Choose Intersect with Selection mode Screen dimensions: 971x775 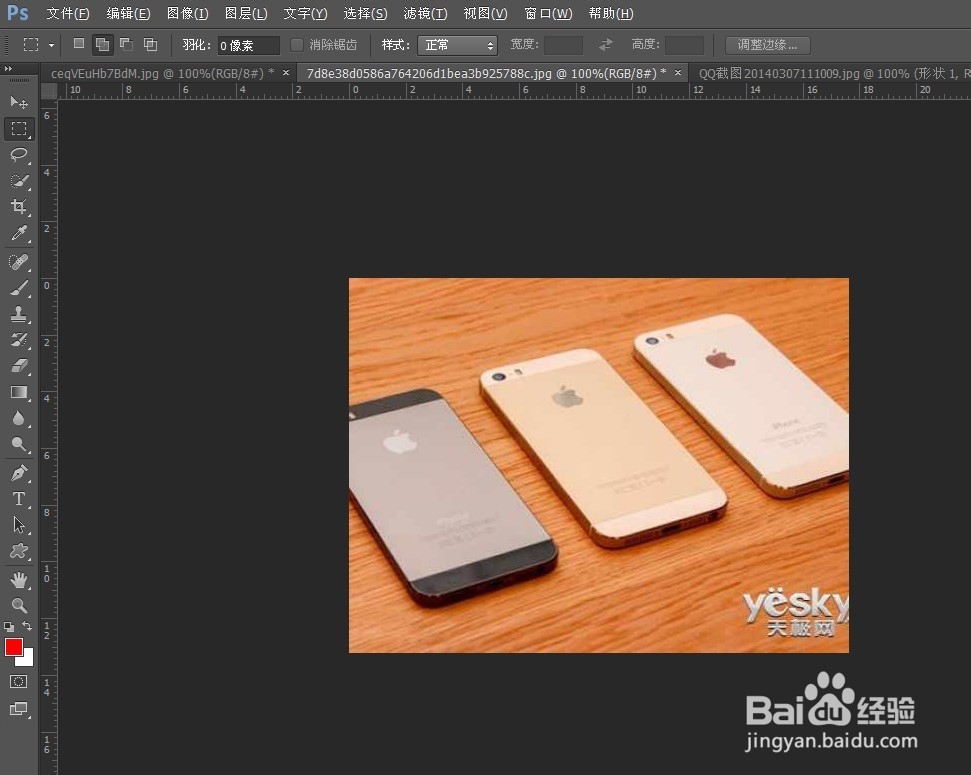[150, 44]
